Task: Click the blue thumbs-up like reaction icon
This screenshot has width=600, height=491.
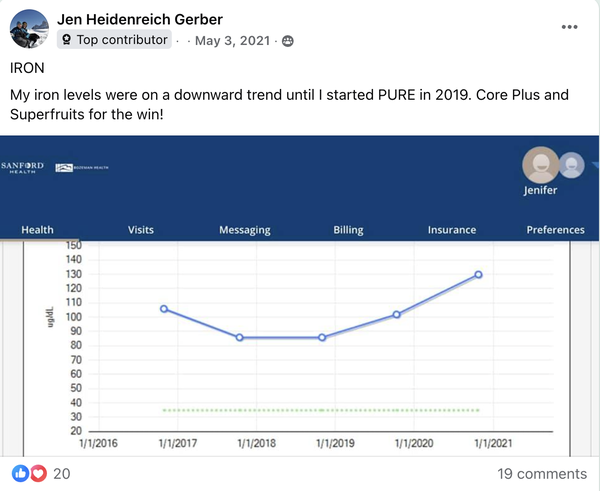Action: pos(20,473)
